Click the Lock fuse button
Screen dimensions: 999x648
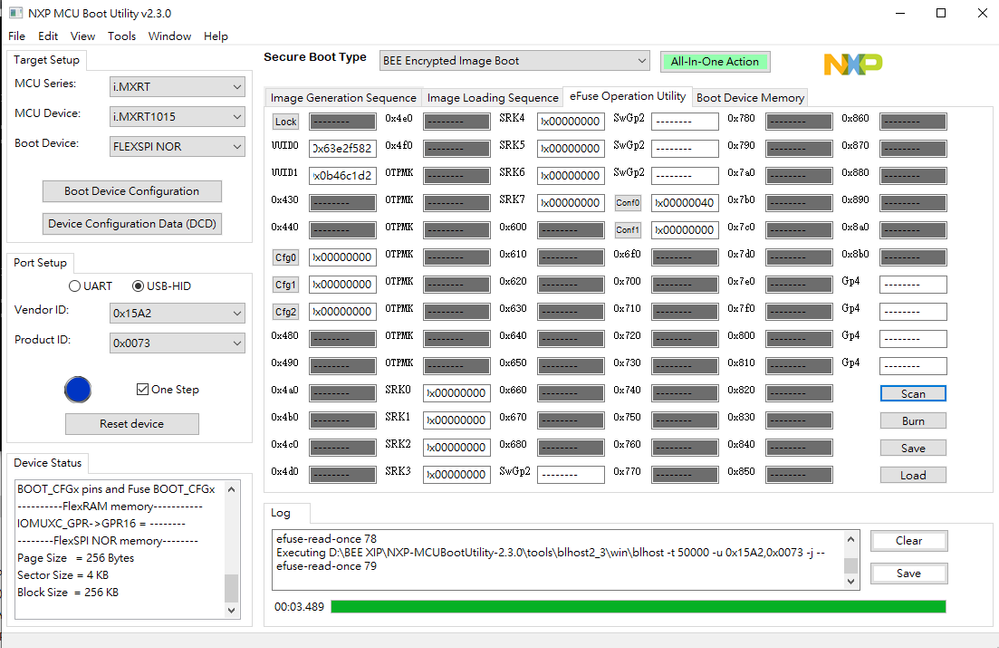click(x=285, y=122)
